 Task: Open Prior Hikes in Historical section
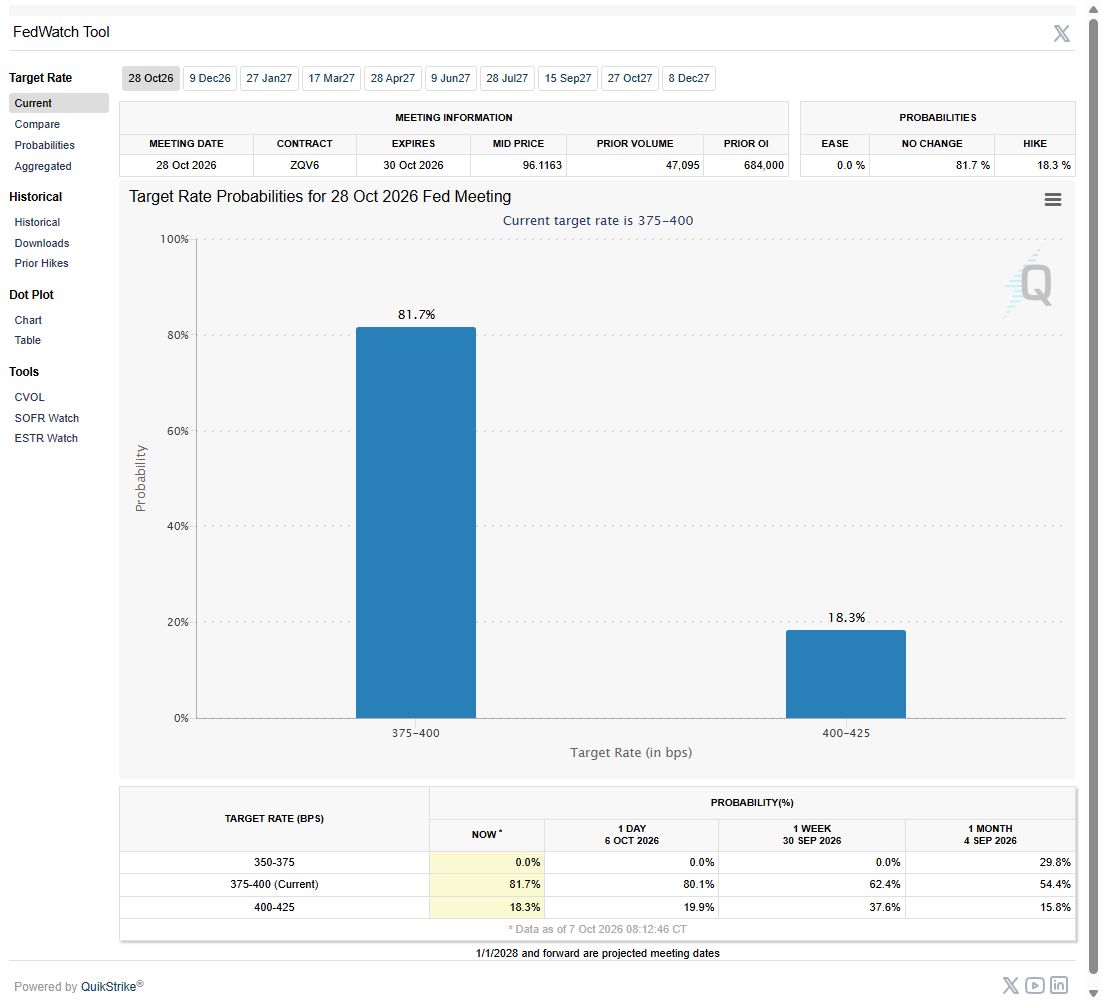tap(41, 263)
